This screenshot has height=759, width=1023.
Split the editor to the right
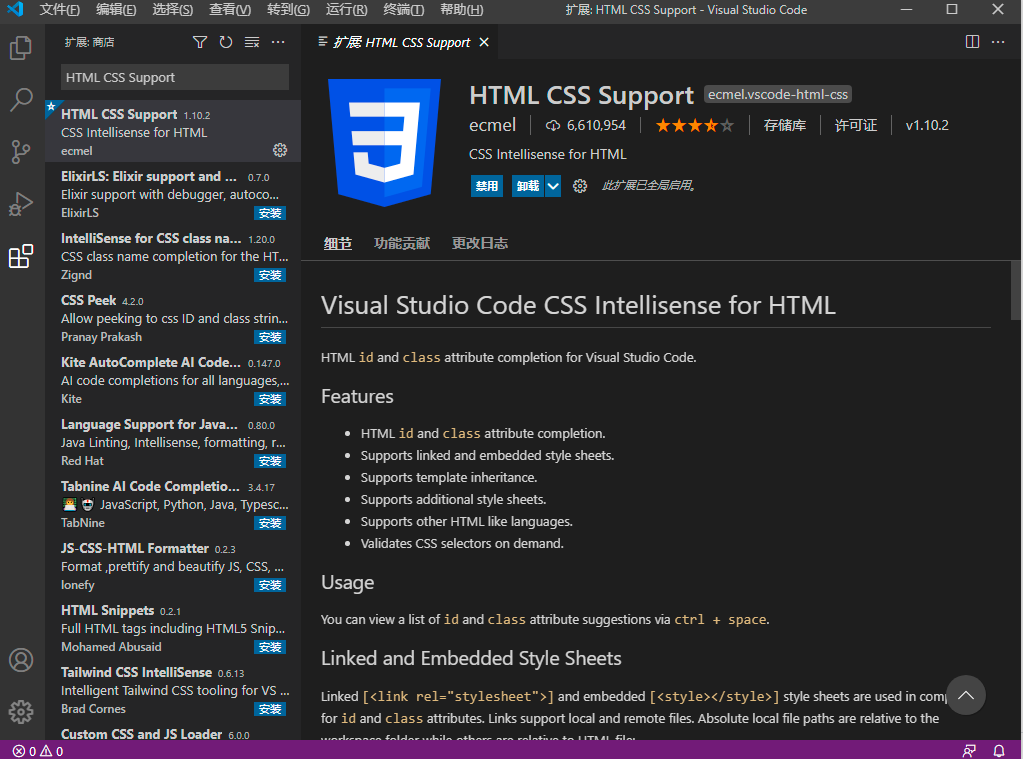coord(972,42)
